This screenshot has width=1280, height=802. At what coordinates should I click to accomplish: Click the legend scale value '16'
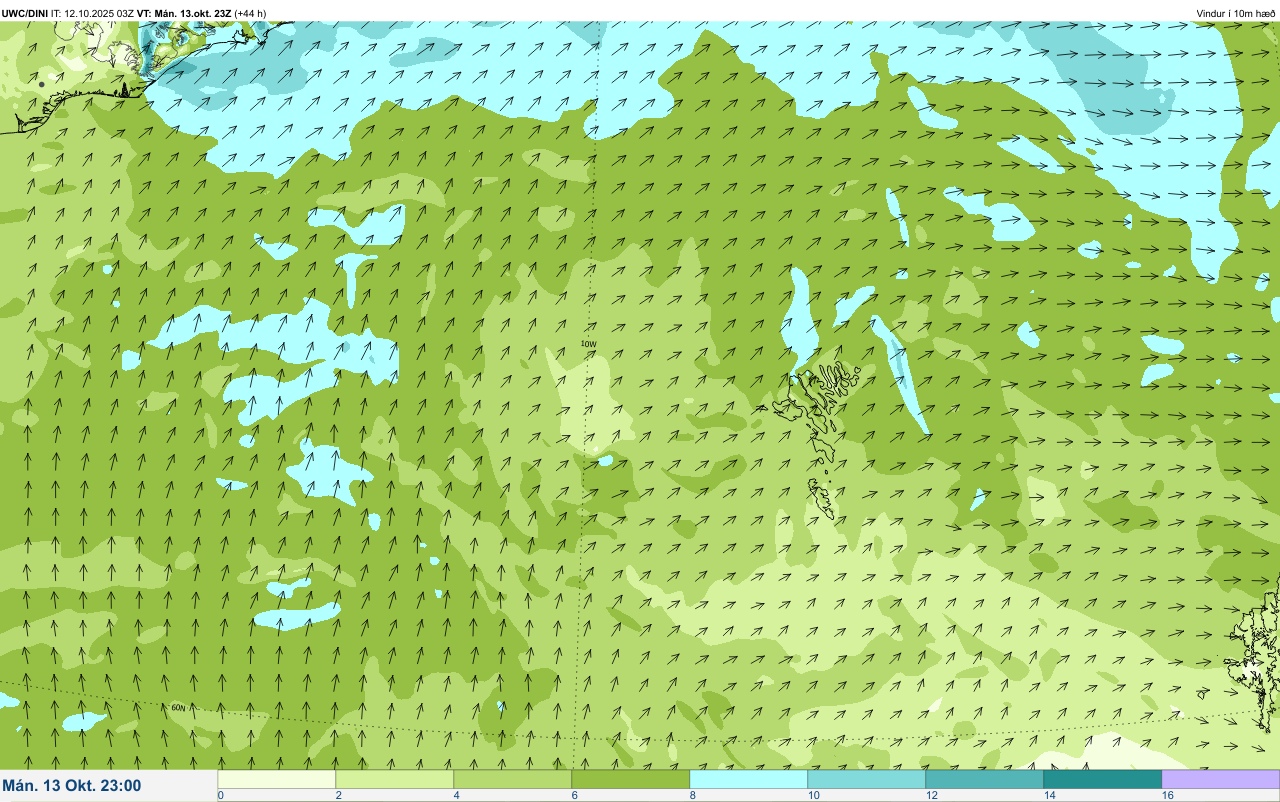pos(1167,795)
